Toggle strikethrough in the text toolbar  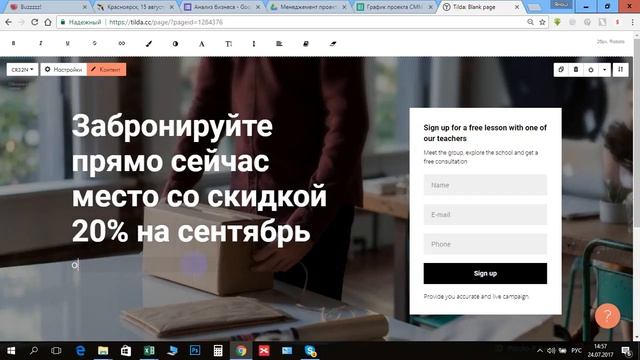[x=94, y=43]
